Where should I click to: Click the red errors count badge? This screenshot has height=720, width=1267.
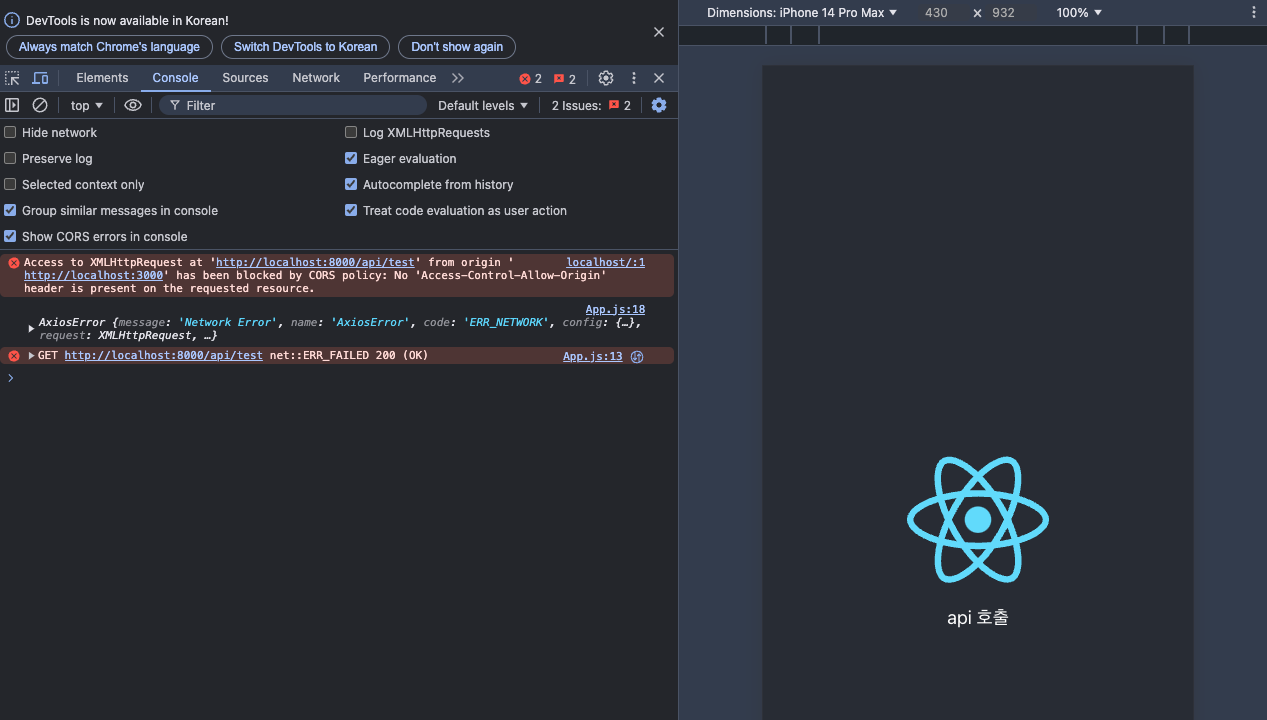tap(530, 78)
